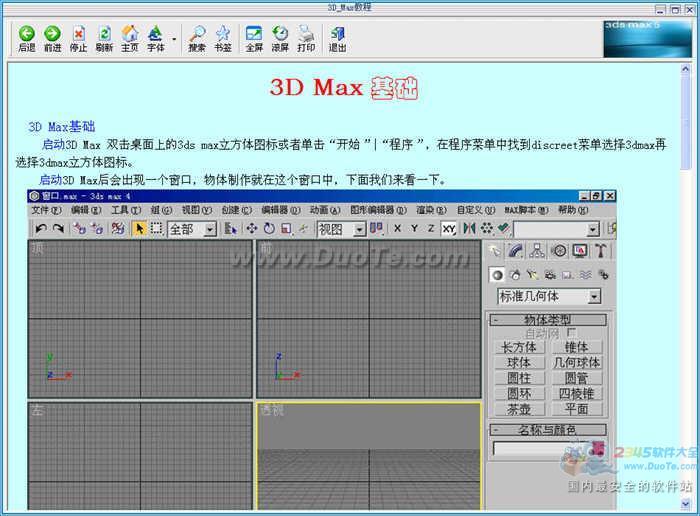
Task: Click the Select and Rotate tool icon
Action: 269,229
